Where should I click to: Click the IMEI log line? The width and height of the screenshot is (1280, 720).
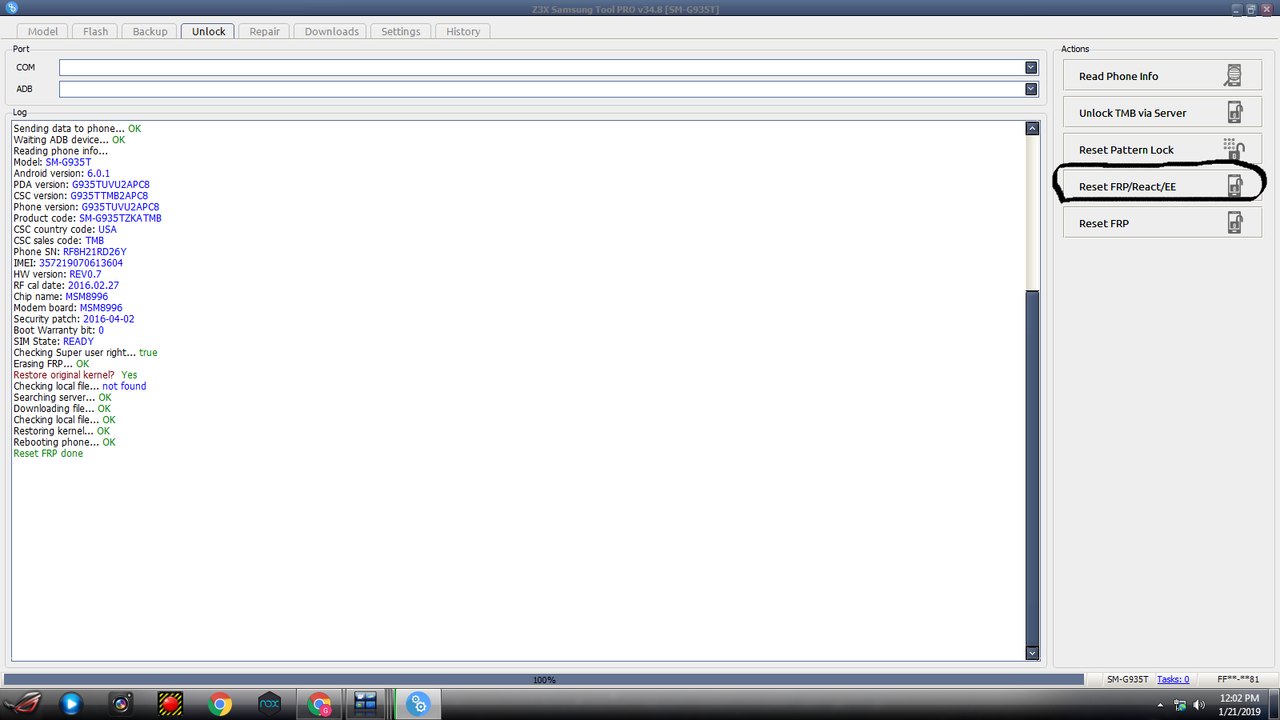pyautogui.click(x=68, y=263)
